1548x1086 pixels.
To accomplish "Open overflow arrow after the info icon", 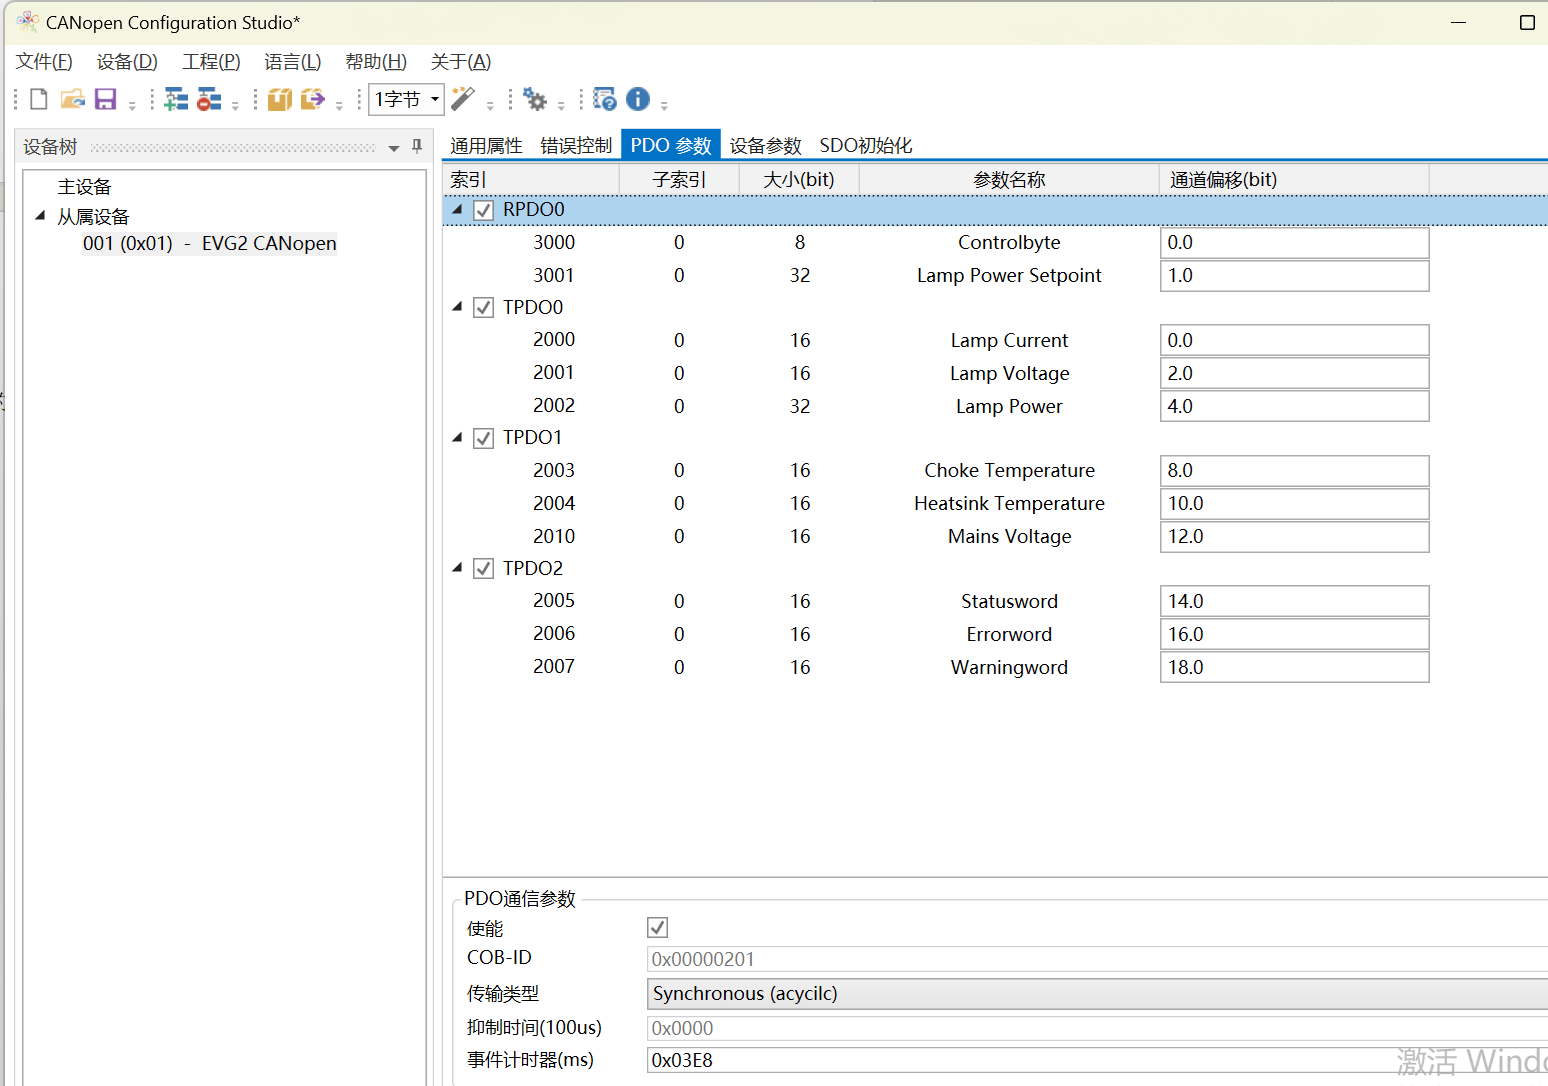I will click(664, 105).
